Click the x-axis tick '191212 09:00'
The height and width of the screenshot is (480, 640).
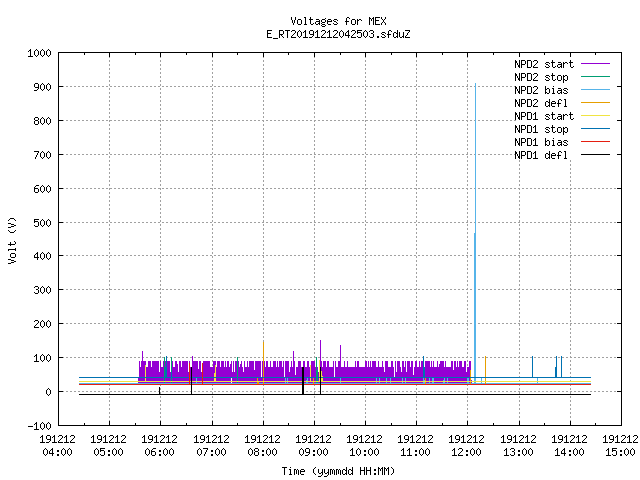tap(313, 446)
